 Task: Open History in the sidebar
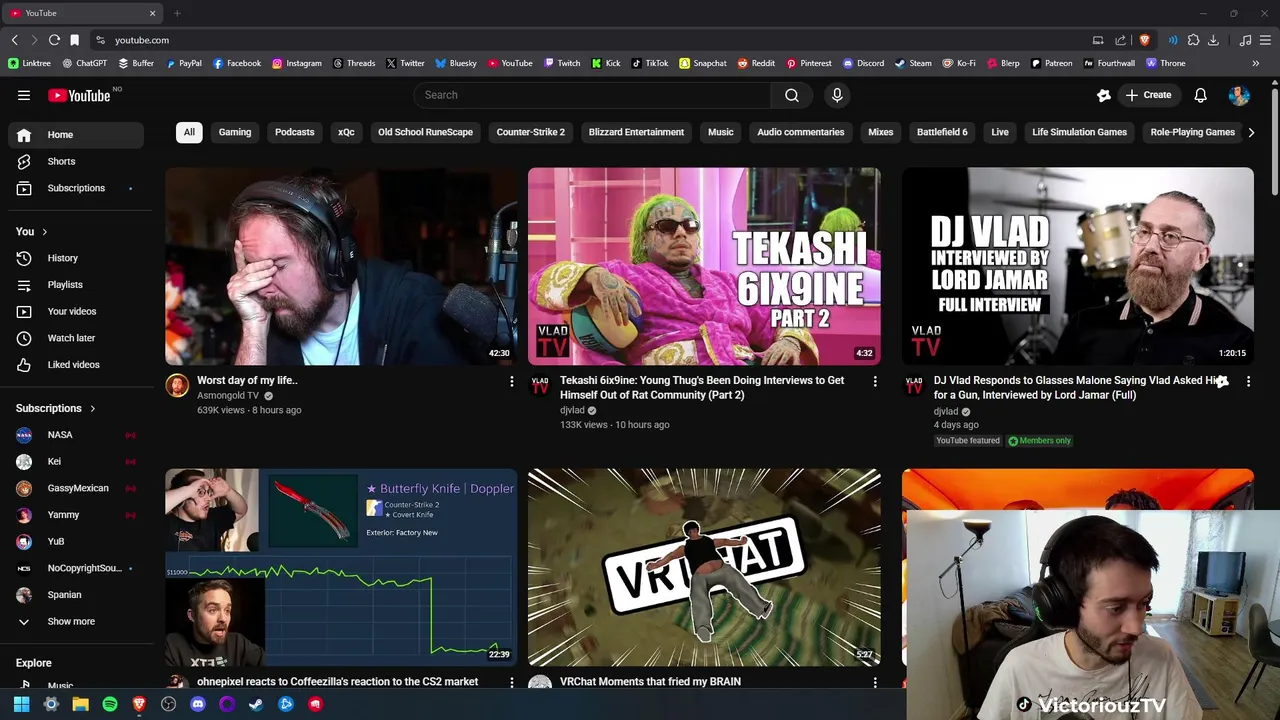point(75,258)
